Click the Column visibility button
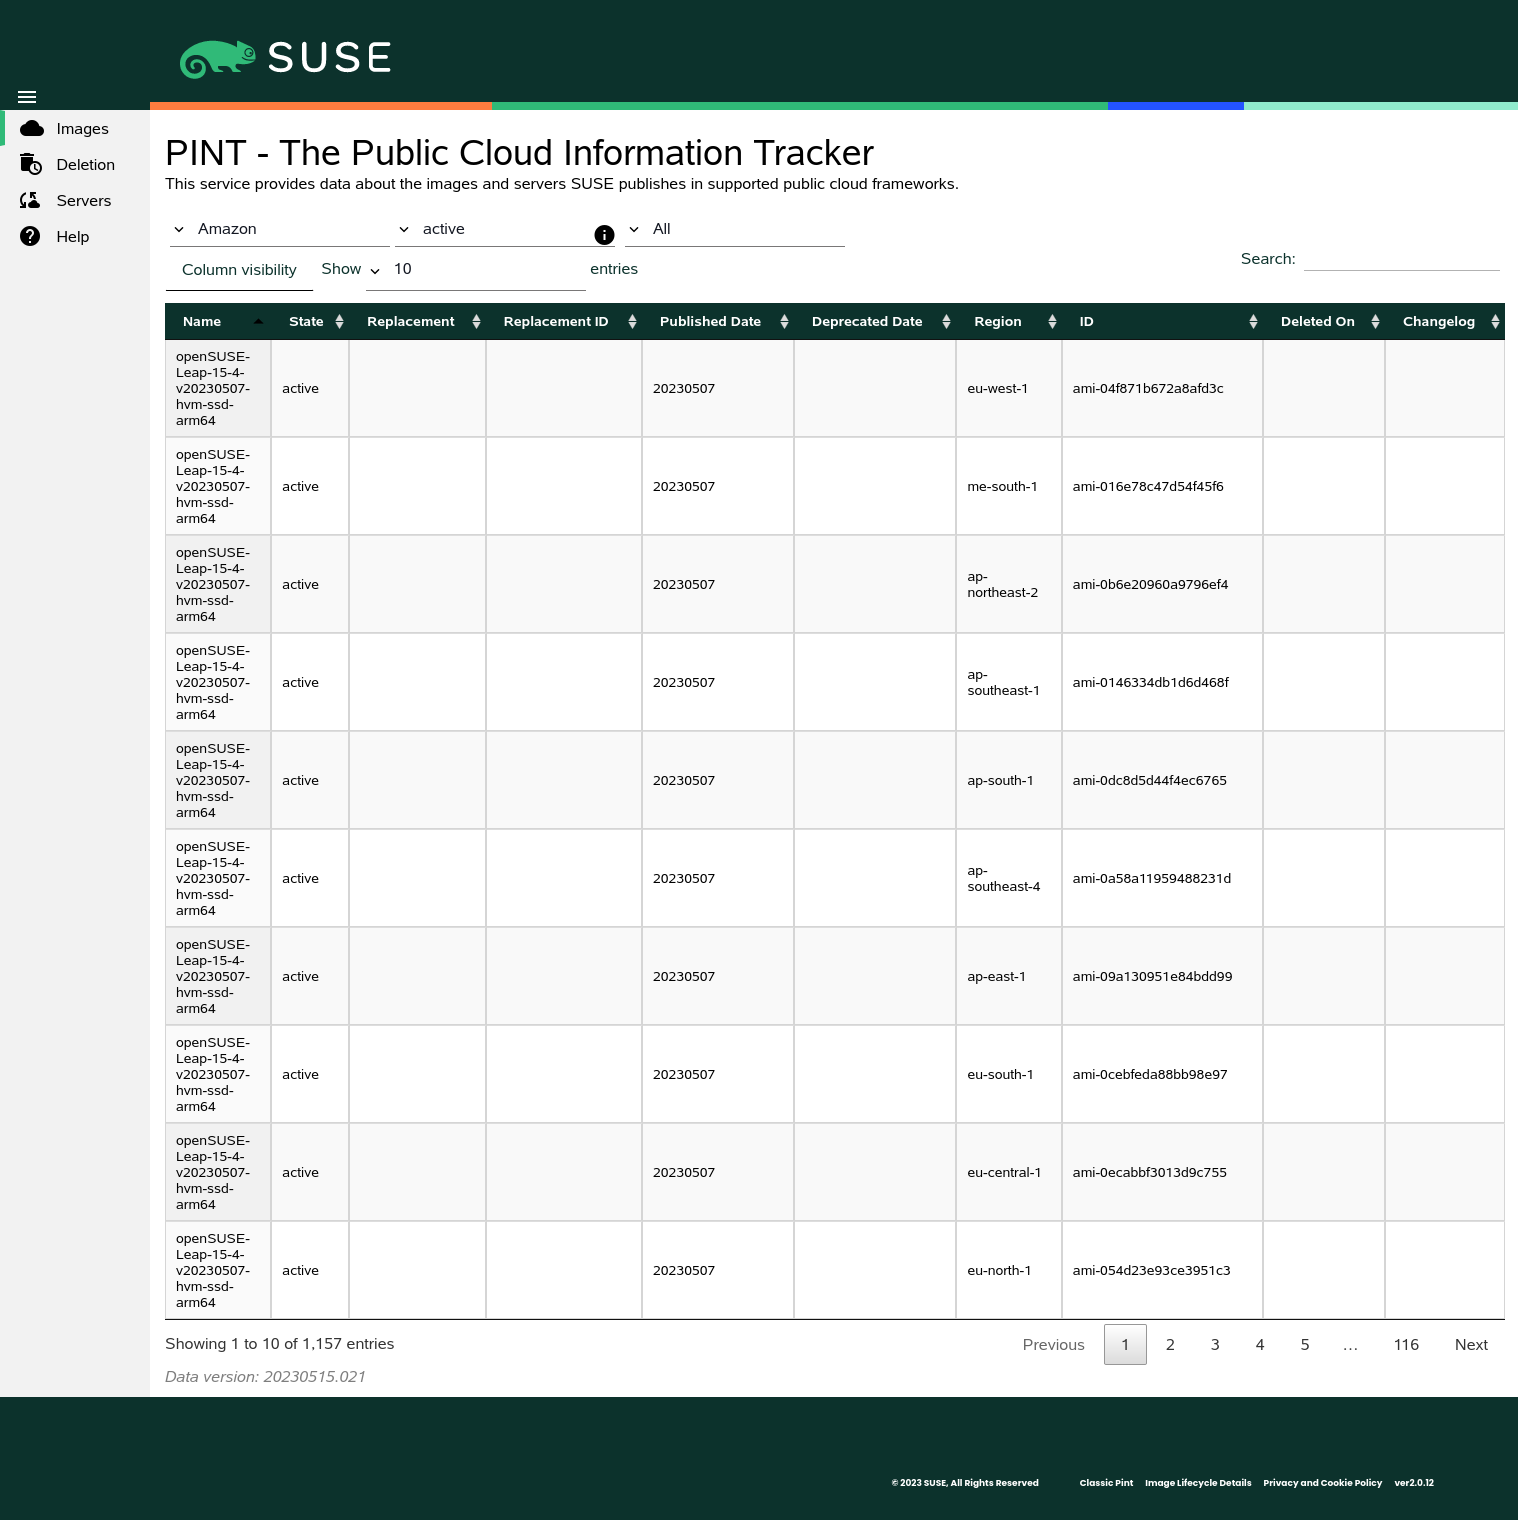The width and height of the screenshot is (1518, 1520). coord(239,270)
